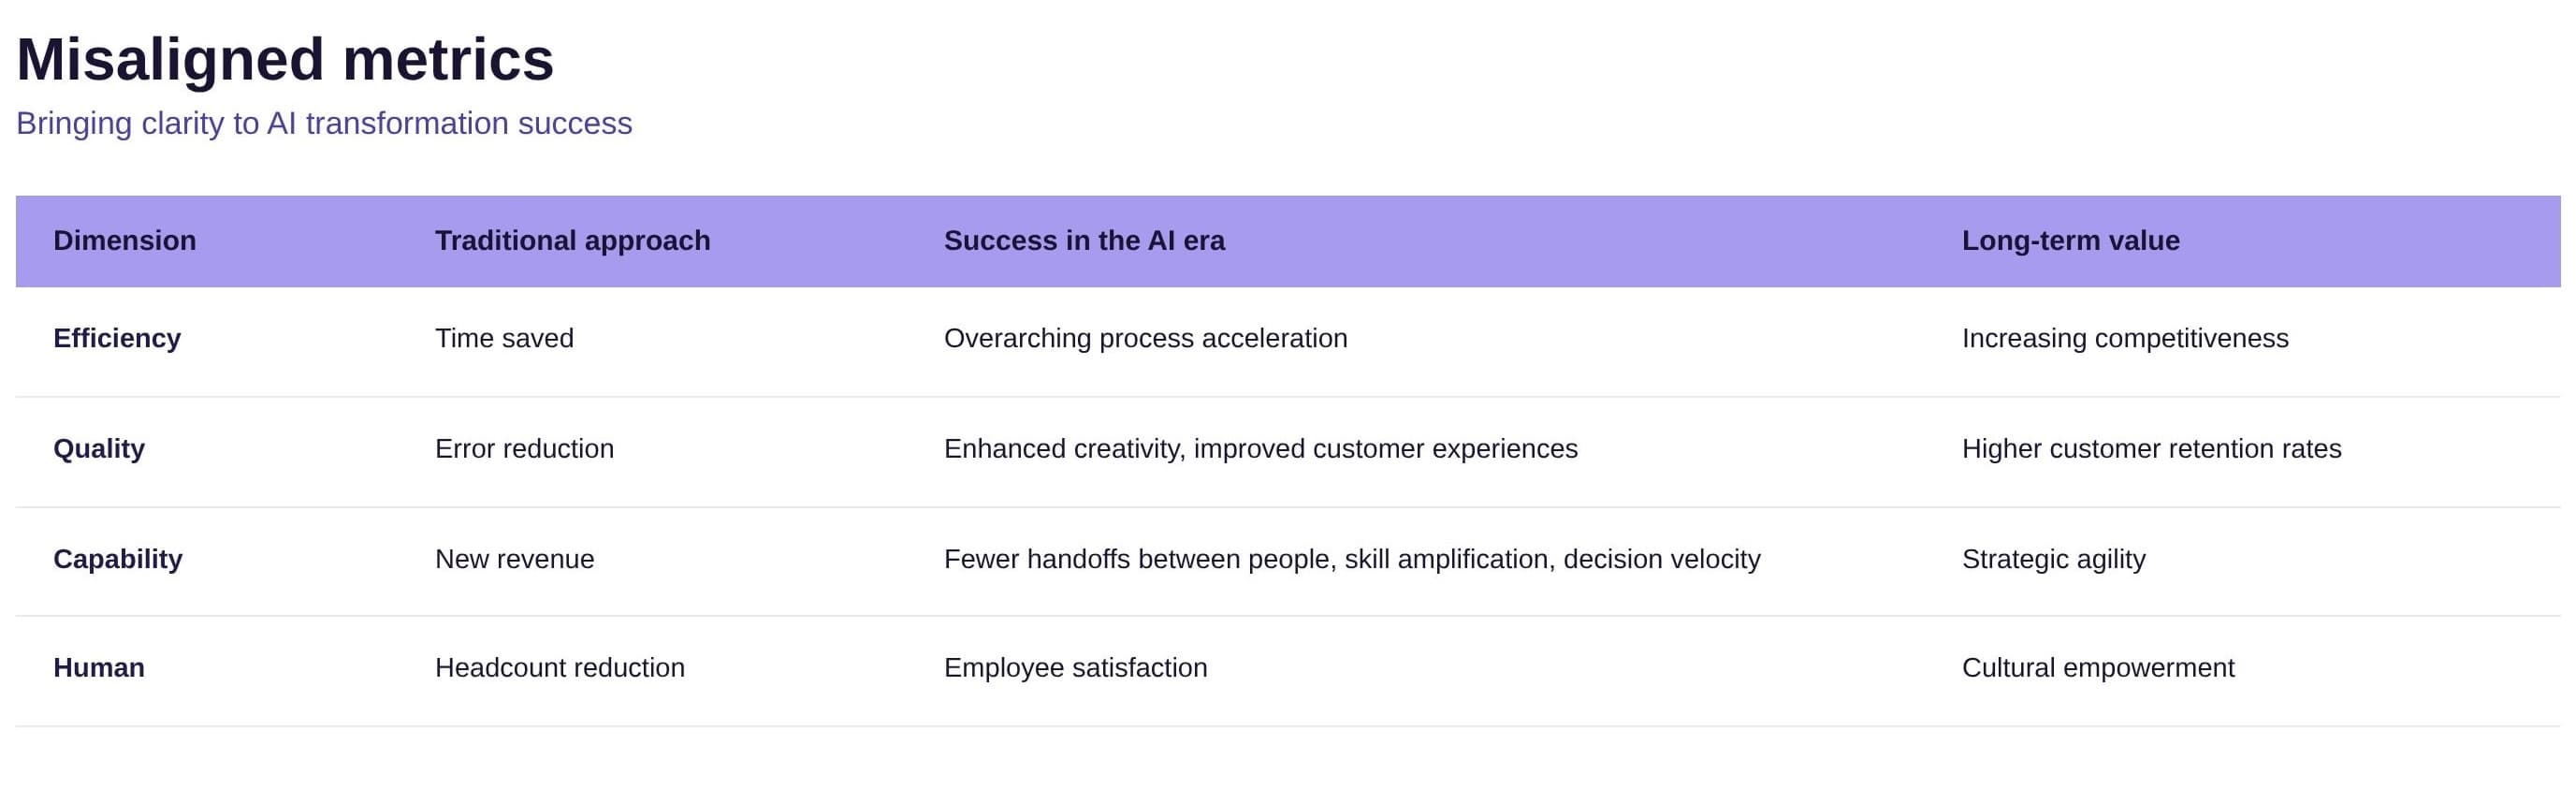Screen dimensions: 2576x789
Task: Select the Success in the AI era header
Action: tap(1084, 240)
